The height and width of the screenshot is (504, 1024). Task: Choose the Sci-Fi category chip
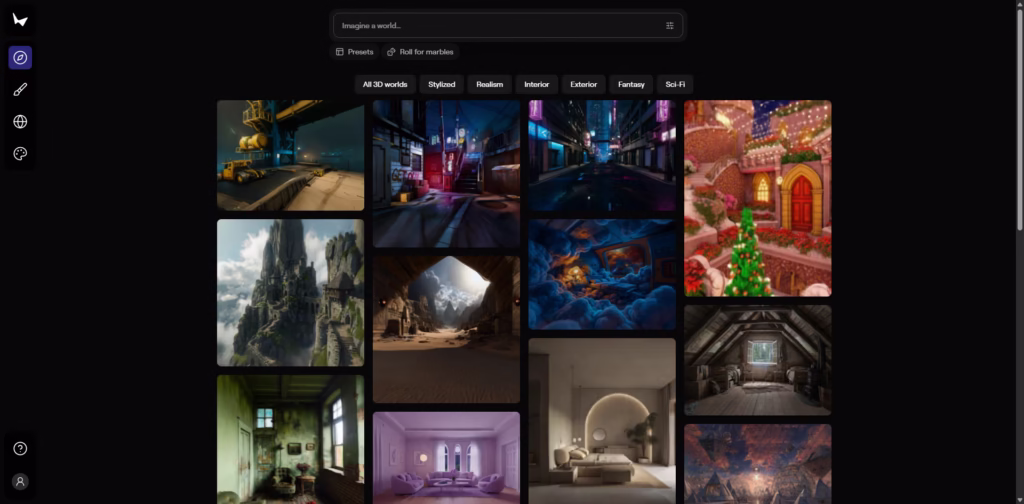click(x=675, y=85)
